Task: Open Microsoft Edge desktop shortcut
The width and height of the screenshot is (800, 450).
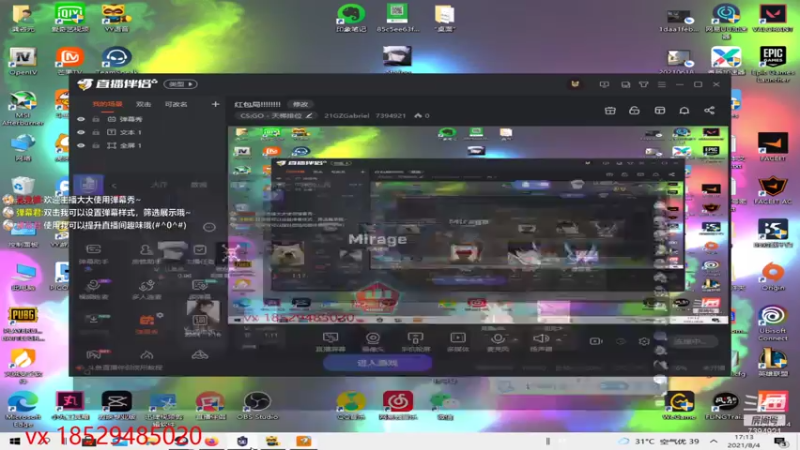Action: 22,409
